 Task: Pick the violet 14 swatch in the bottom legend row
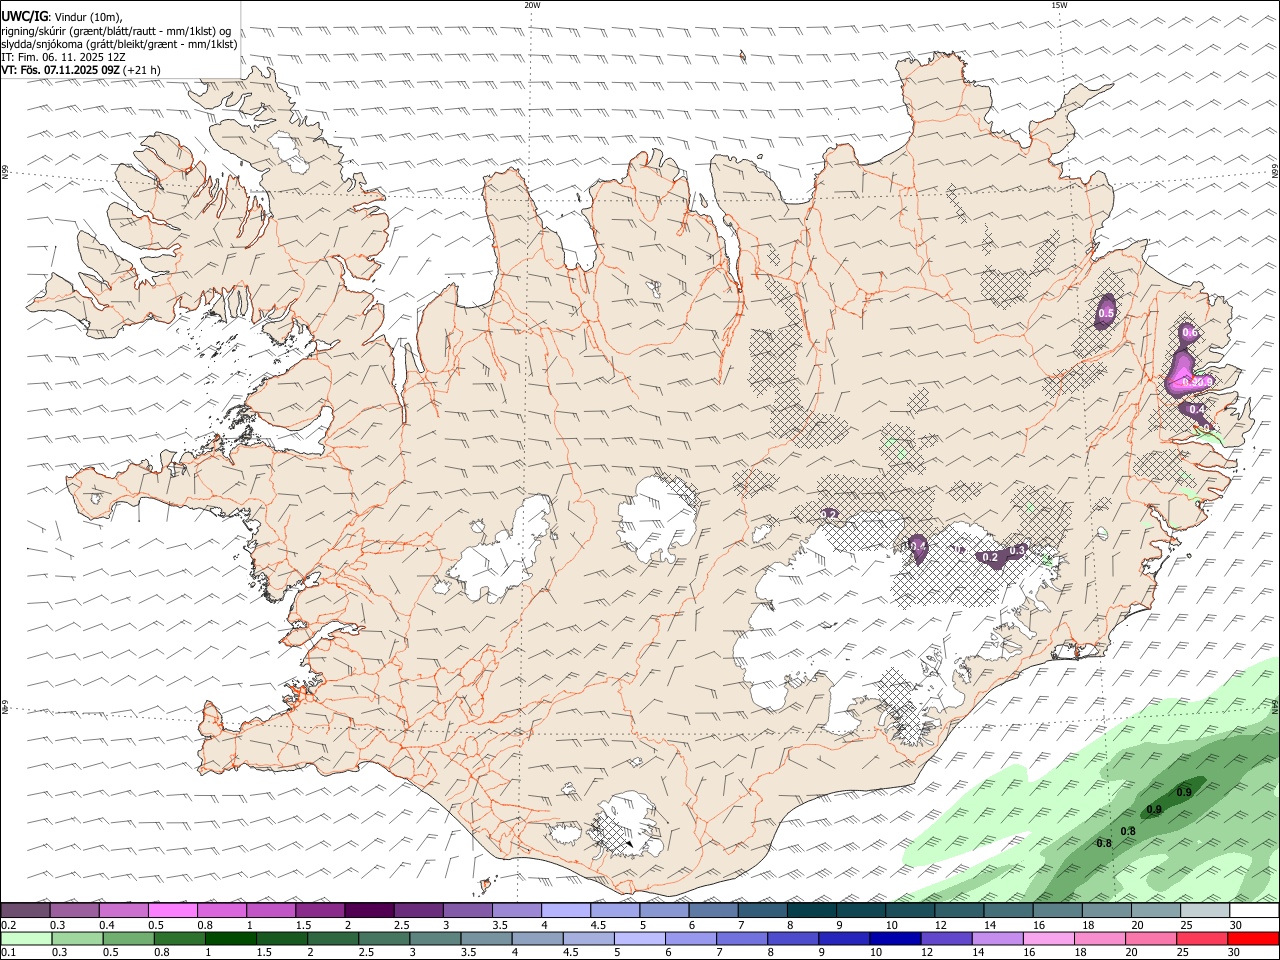pos(997,939)
